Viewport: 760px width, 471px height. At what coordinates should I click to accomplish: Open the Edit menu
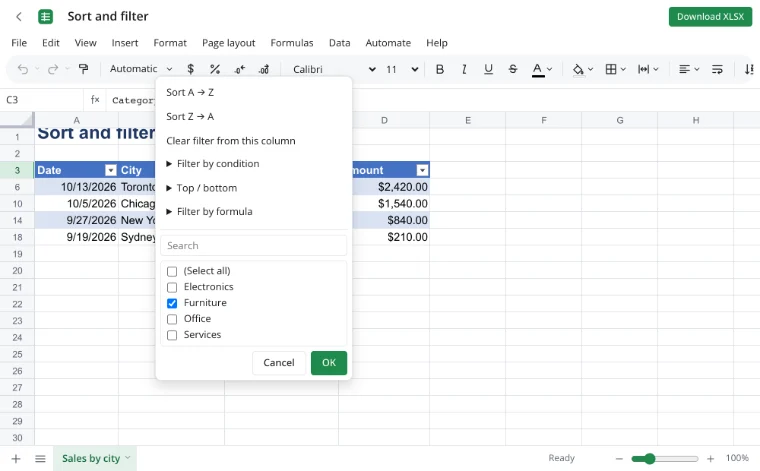pyautogui.click(x=50, y=43)
